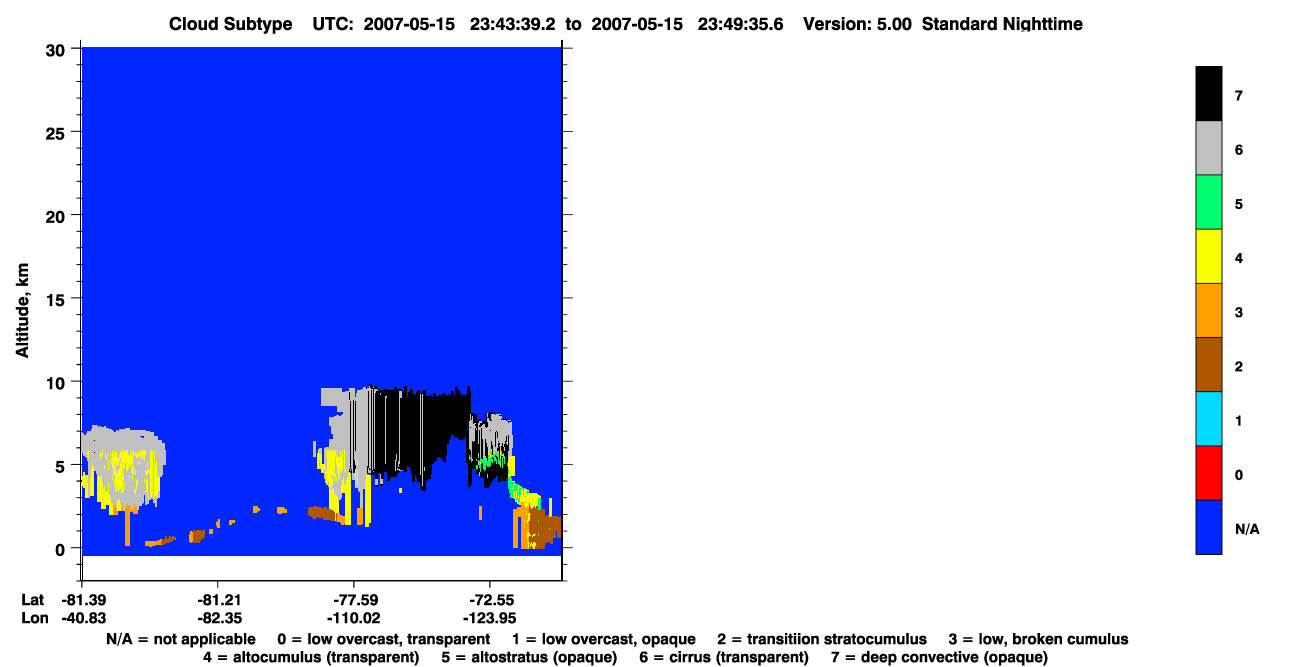Click the latitude value -81.21
Viewport: 1300px width, 667px height.
[x=218, y=599]
